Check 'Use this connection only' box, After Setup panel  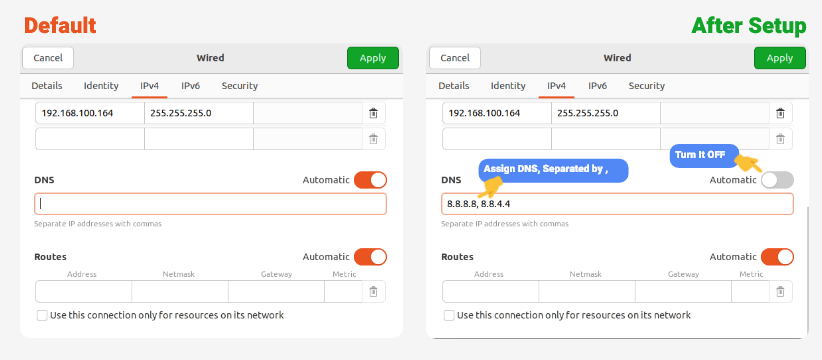449,315
